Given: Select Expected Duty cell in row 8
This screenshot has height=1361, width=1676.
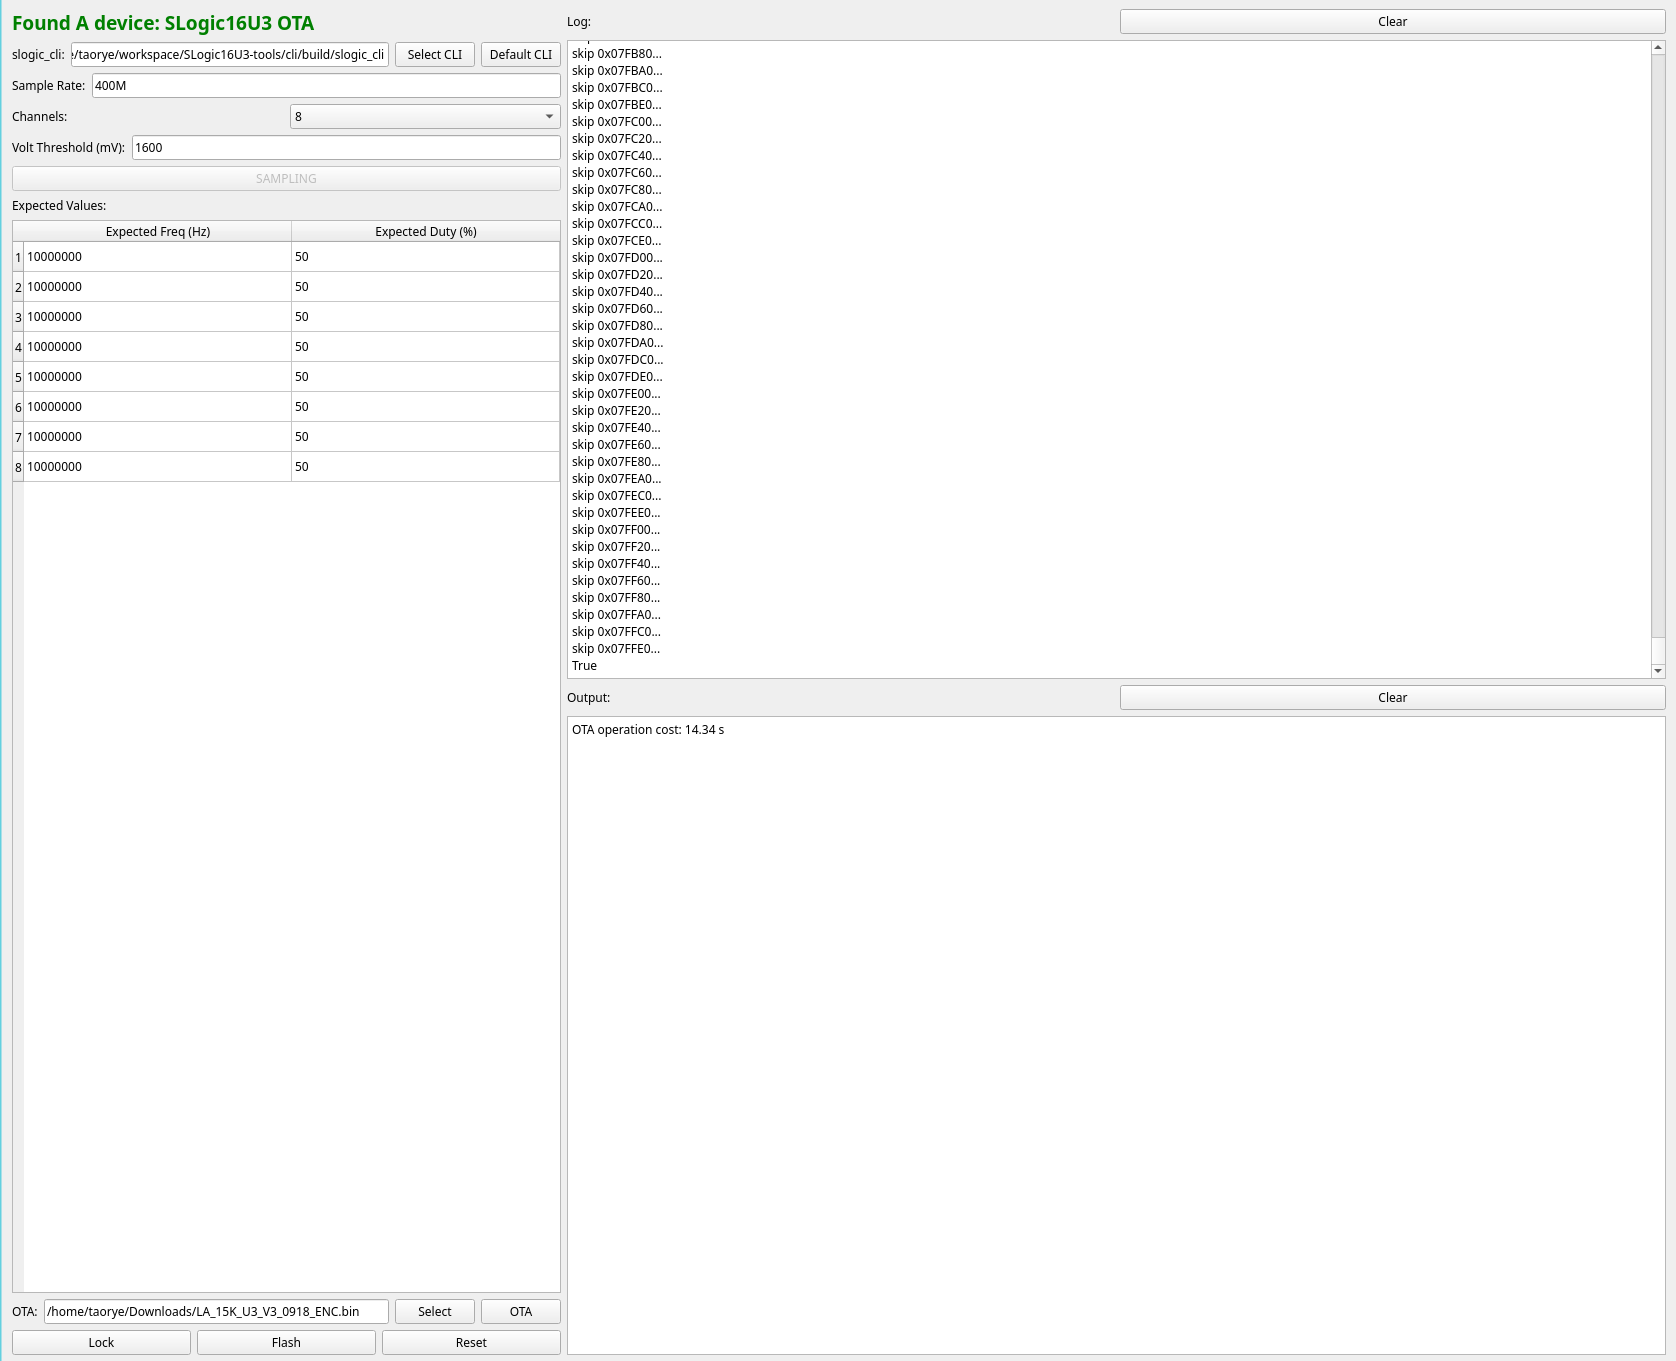Looking at the screenshot, I should click(425, 467).
